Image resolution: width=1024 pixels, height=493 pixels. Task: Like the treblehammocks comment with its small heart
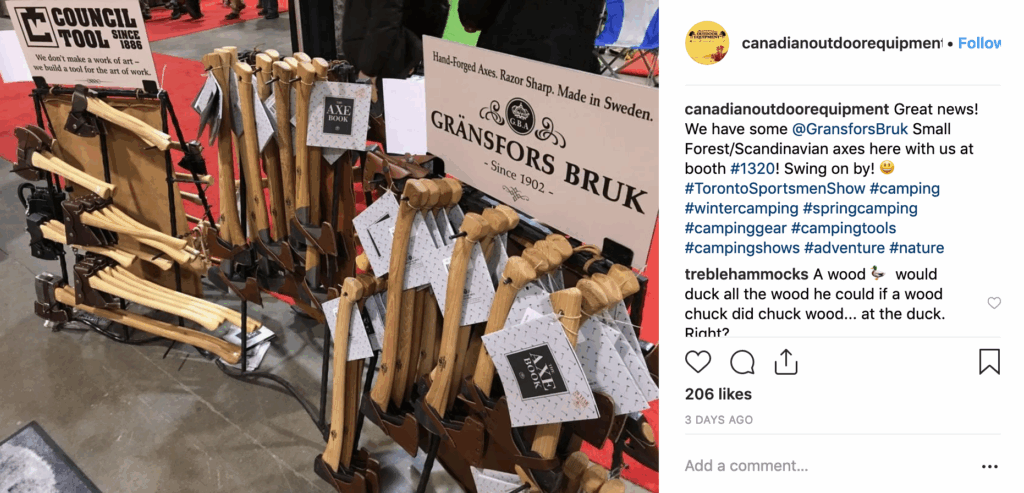pyautogui.click(x=994, y=302)
